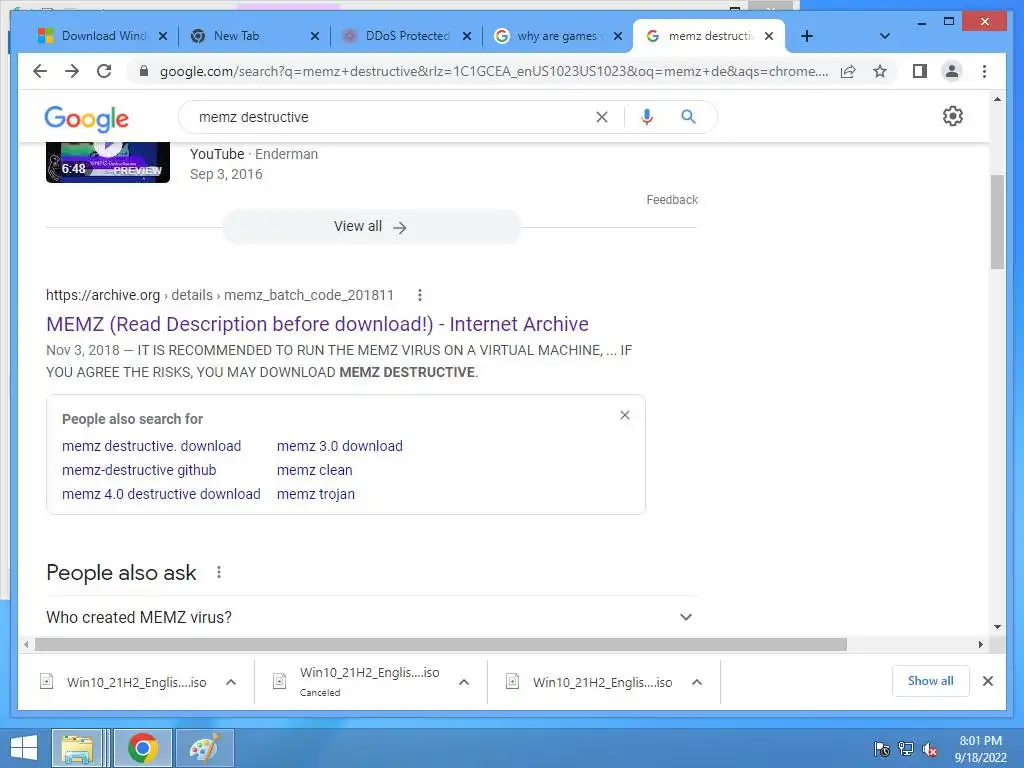1024x768 pixels.
Task: Open more options for the archive.org result
Action: click(x=419, y=295)
